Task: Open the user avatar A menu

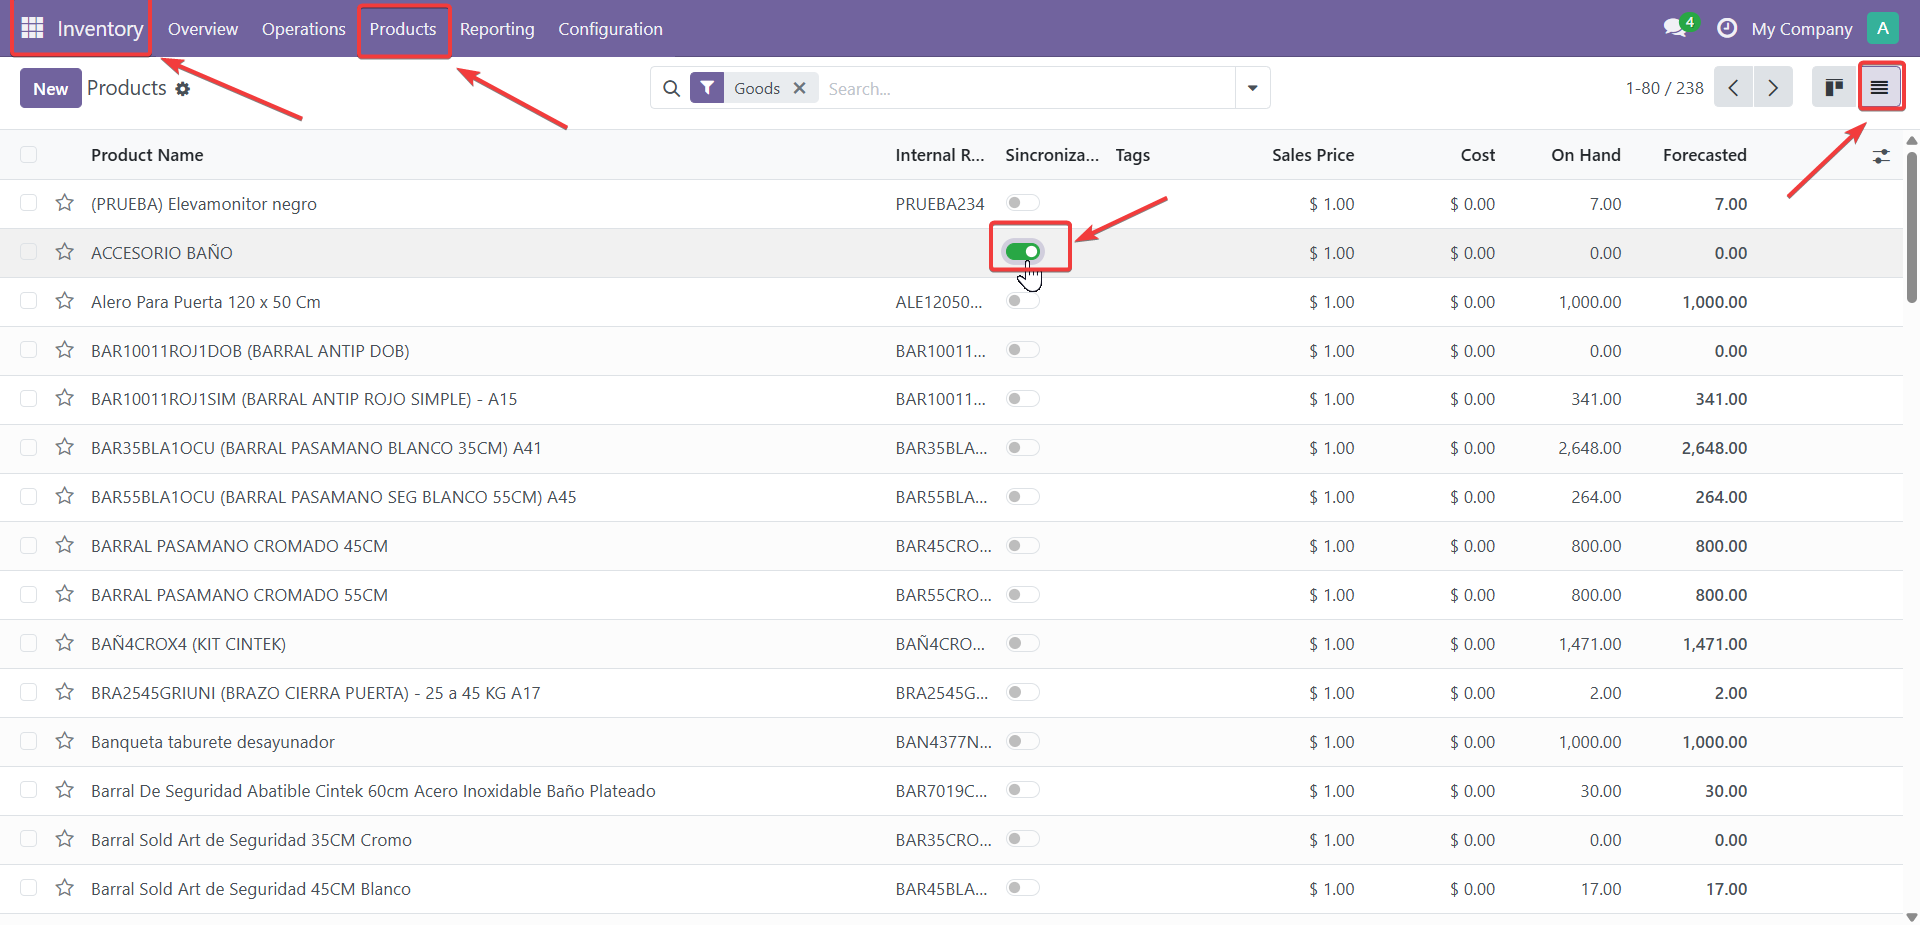Action: point(1882,28)
